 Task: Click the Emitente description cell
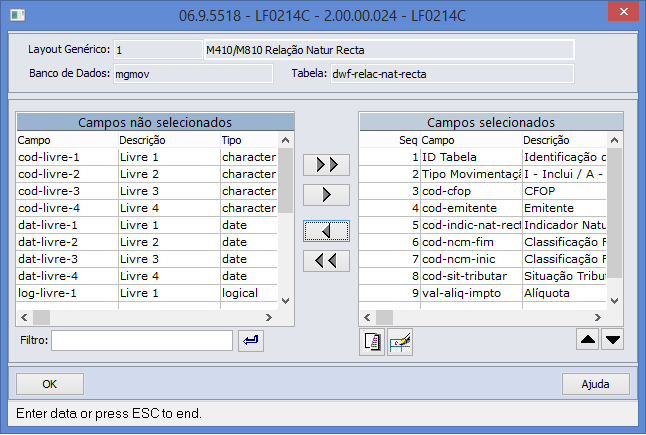tap(564, 208)
